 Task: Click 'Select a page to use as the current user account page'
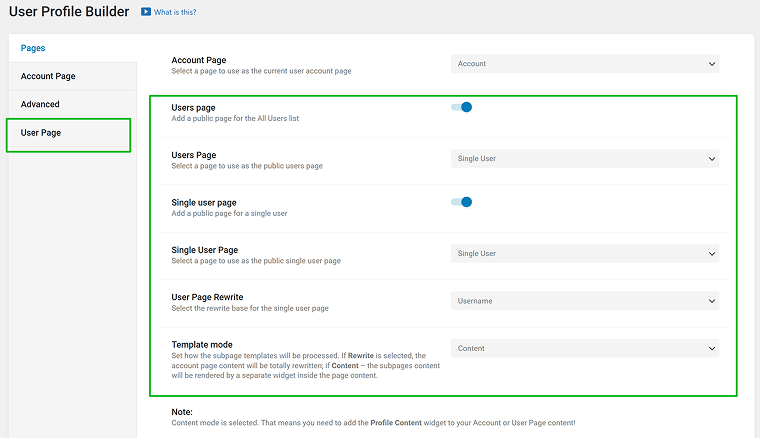coord(261,71)
